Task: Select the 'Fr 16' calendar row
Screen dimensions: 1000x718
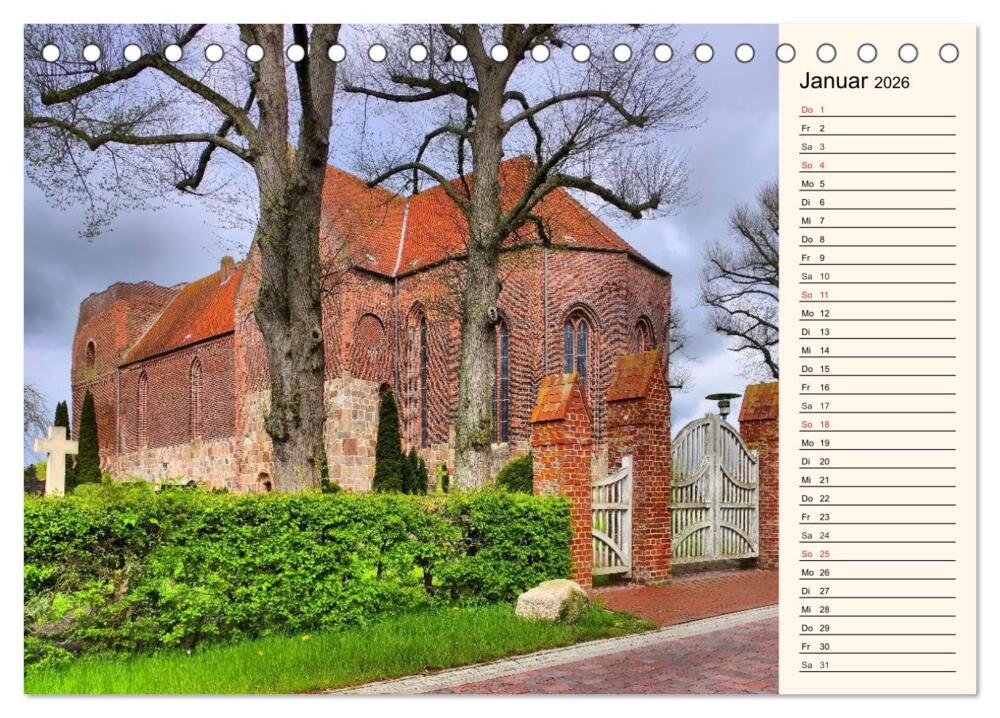Action: pyautogui.click(x=878, y=387)
